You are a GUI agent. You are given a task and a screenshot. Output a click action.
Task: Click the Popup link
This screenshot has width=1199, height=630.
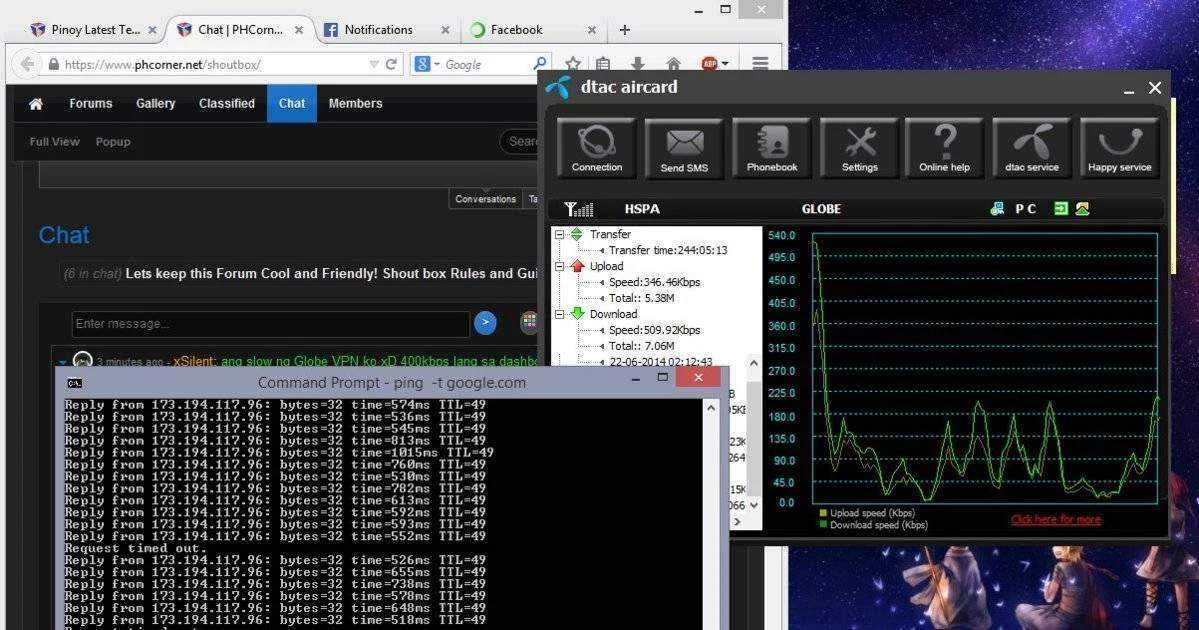coord(113,141)
